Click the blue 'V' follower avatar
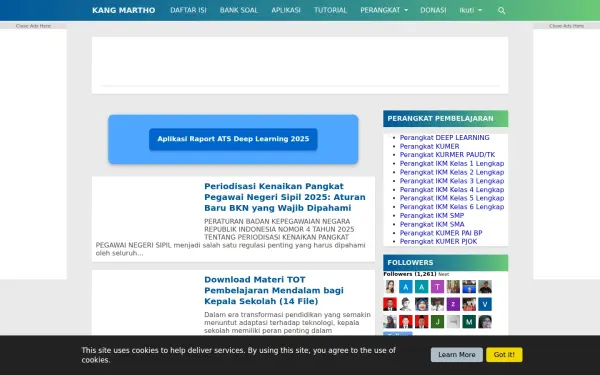This screenshot has height=375, width=600. 485,304
